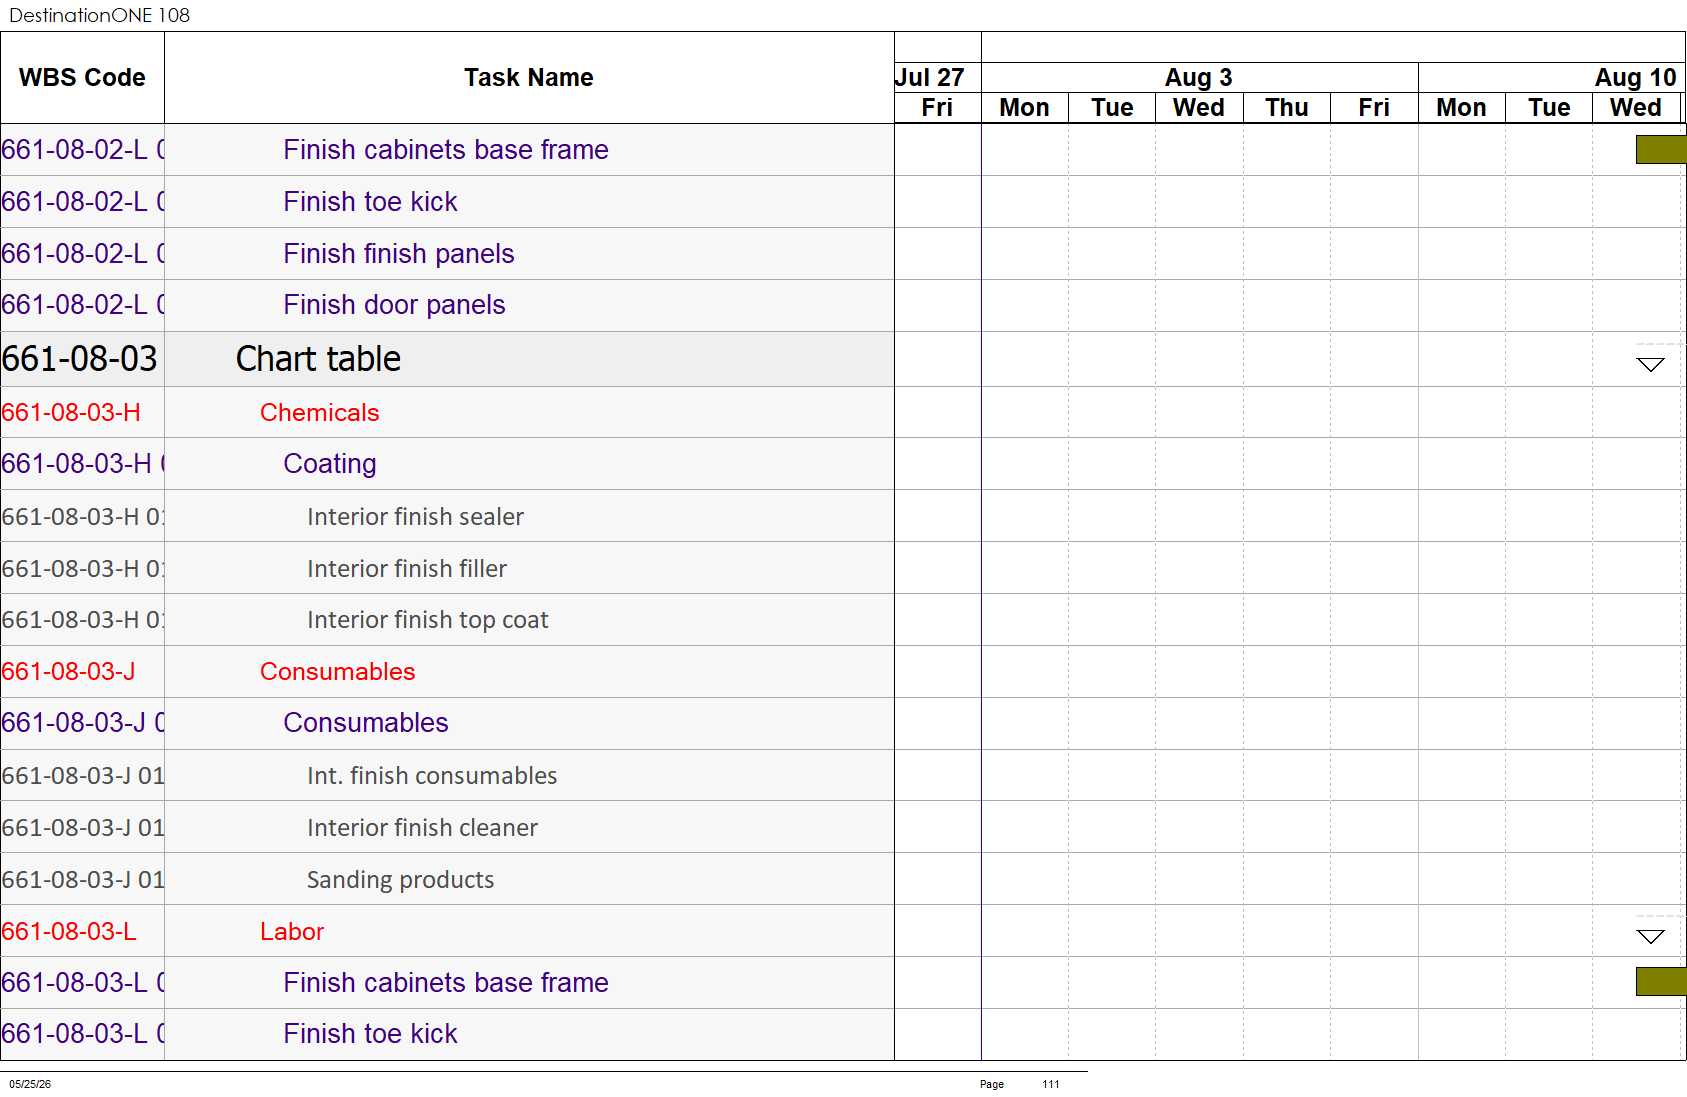
Task: Click WBS code 661-08-03-L in red
Action: 69,932
